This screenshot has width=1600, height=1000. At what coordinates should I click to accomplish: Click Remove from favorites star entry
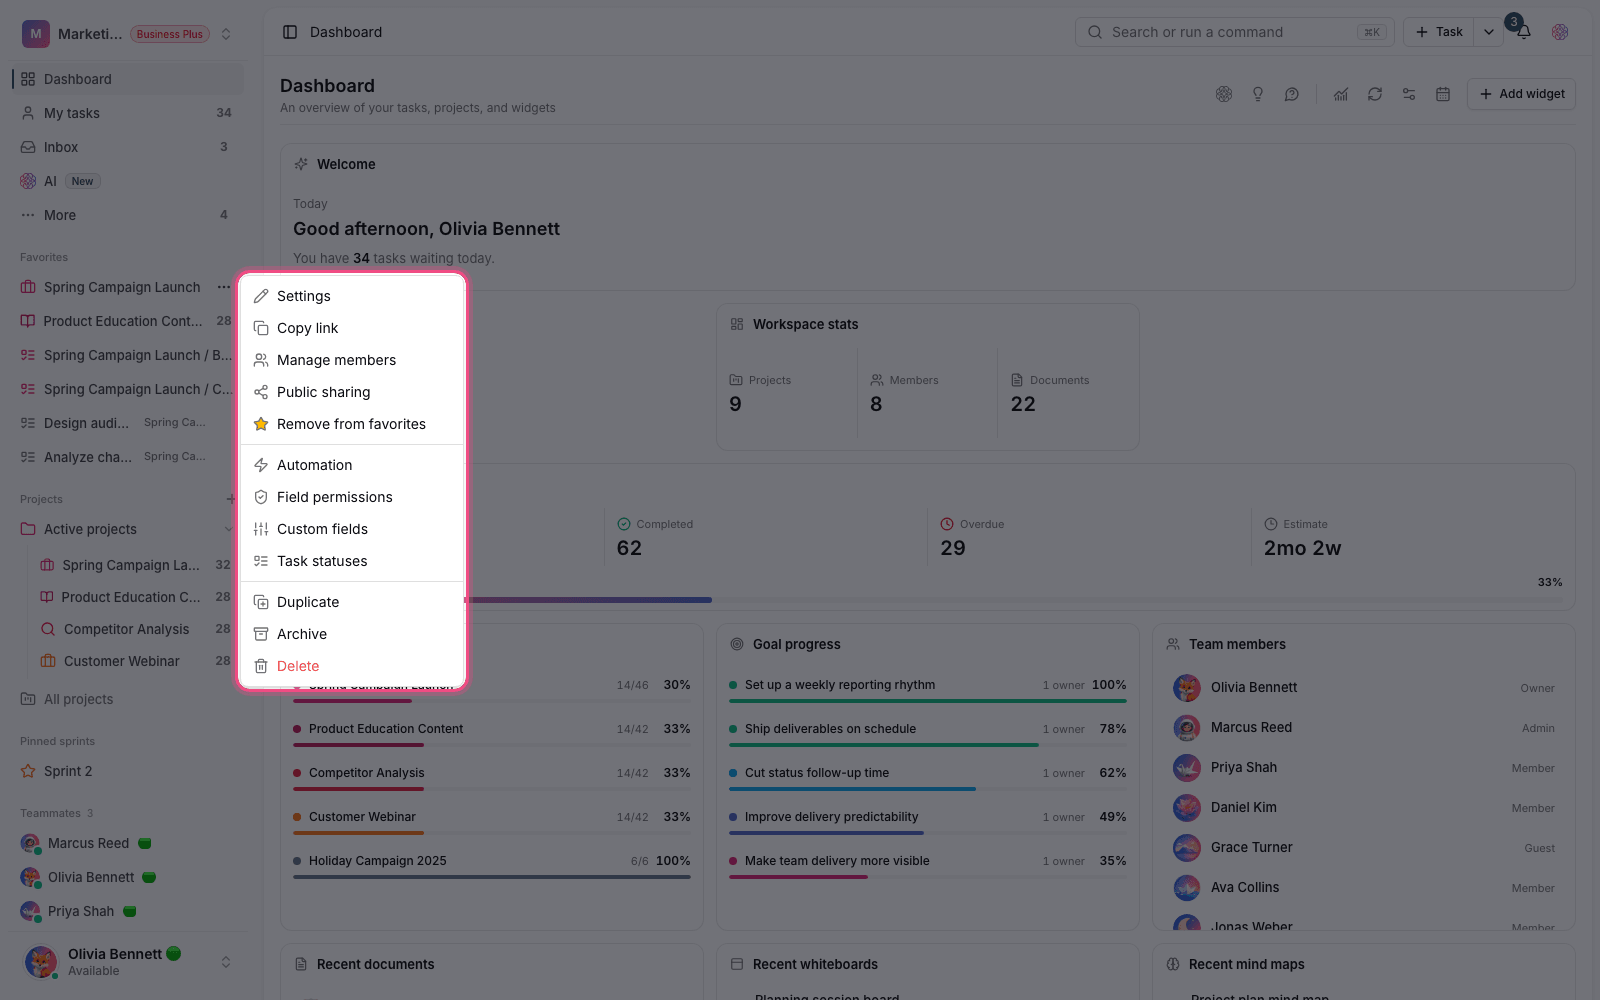coord(352,424)
